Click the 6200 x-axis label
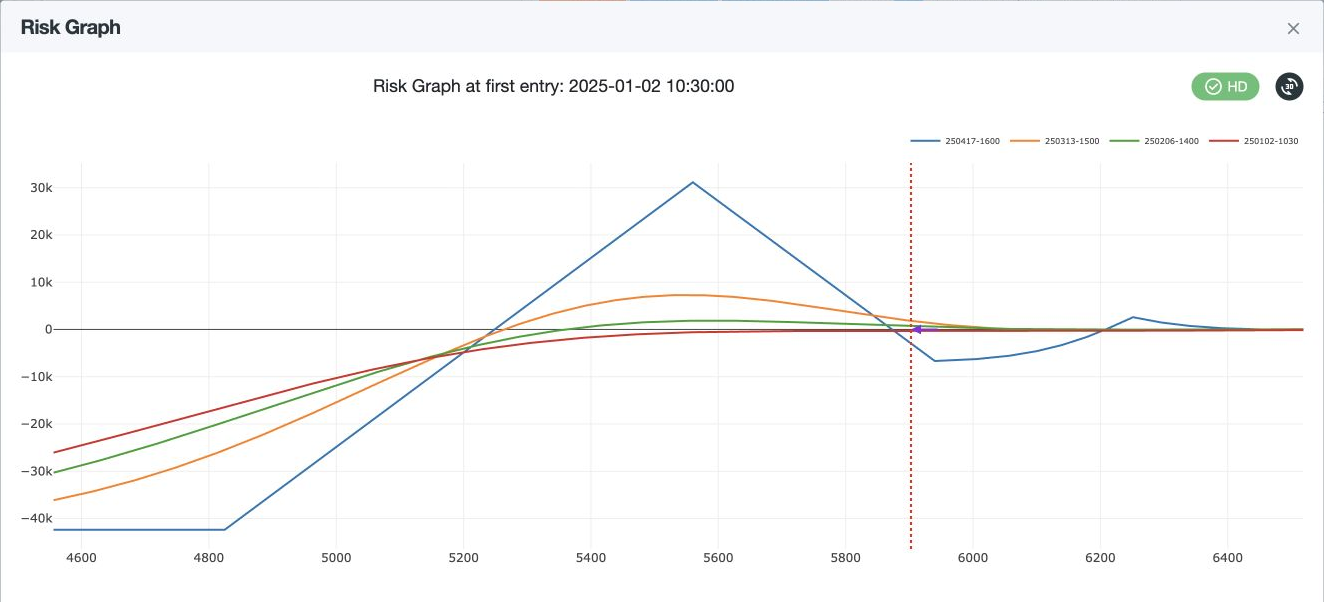The width and height of the screenshot is (1324, 602). point(1100,558)
